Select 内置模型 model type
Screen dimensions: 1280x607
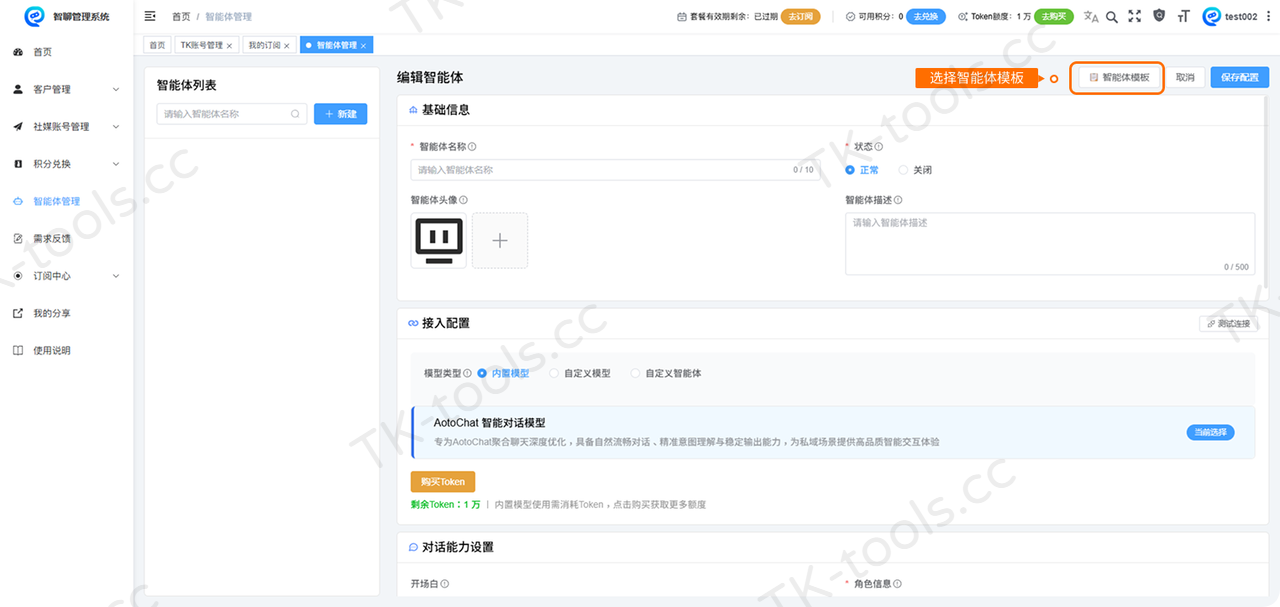[x=482, y=373]
